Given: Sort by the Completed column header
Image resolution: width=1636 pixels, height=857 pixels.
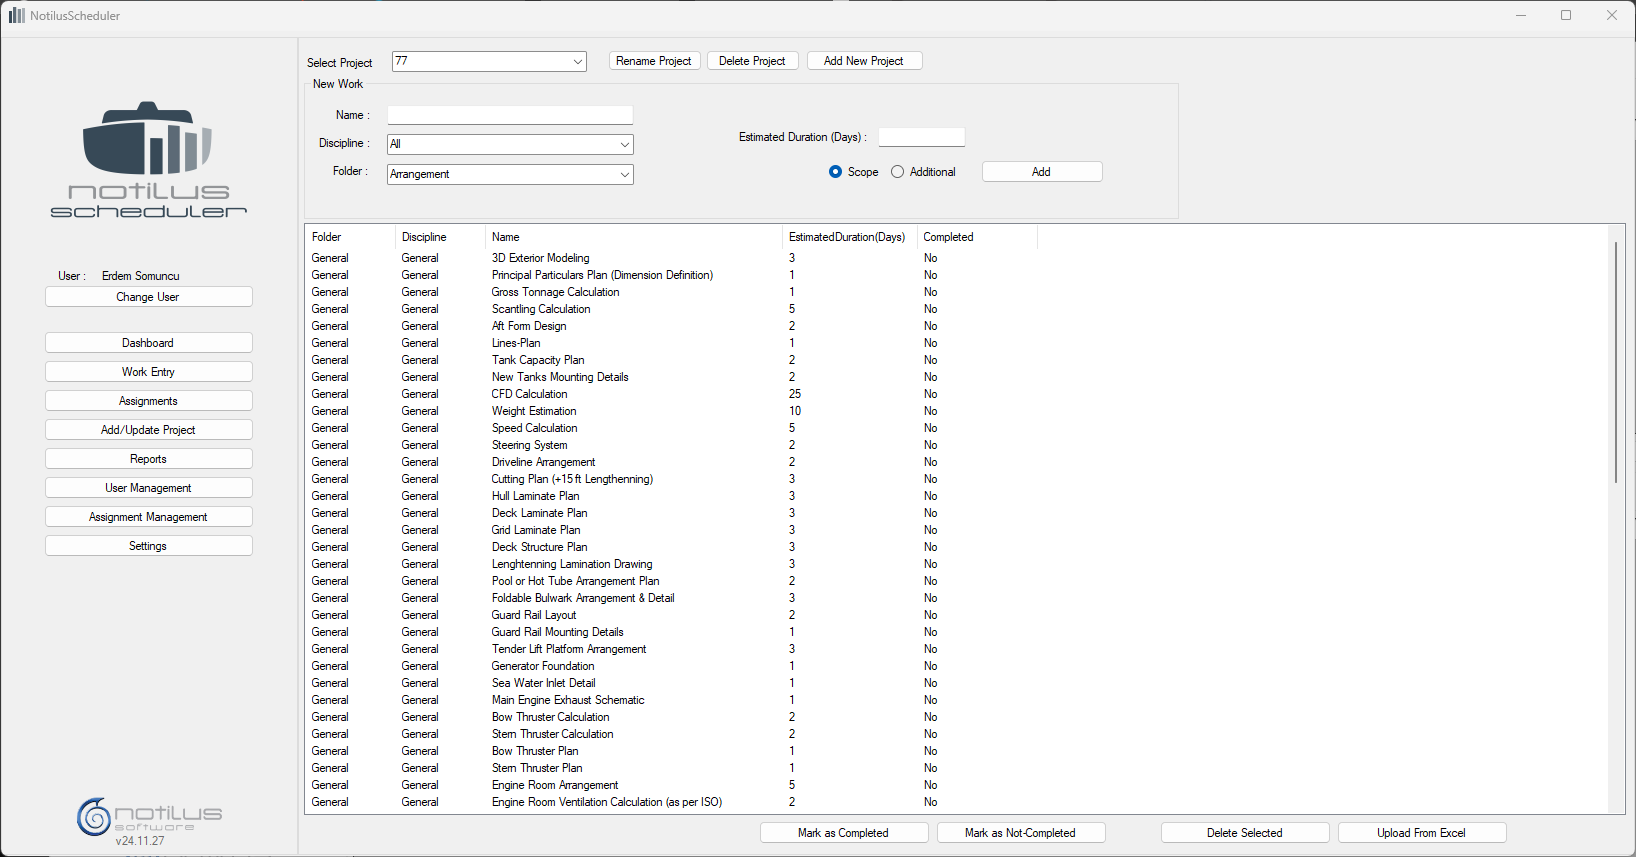Looking at the screenshot, I should (948, 237).
